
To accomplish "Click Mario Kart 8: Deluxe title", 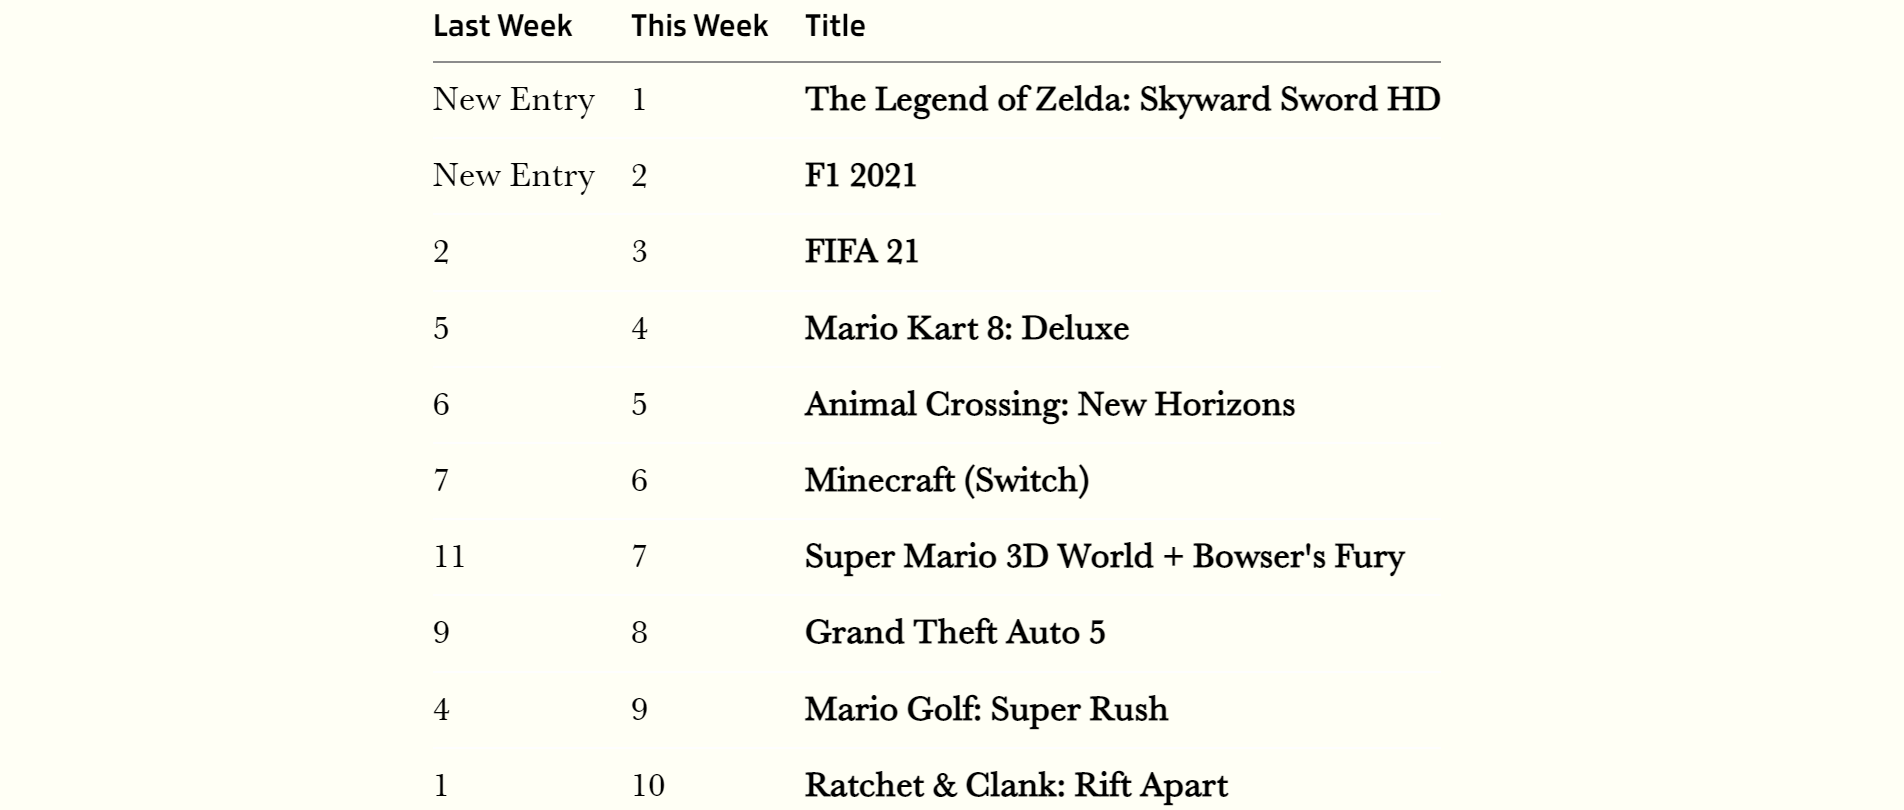I will click(x=967, y=328).
